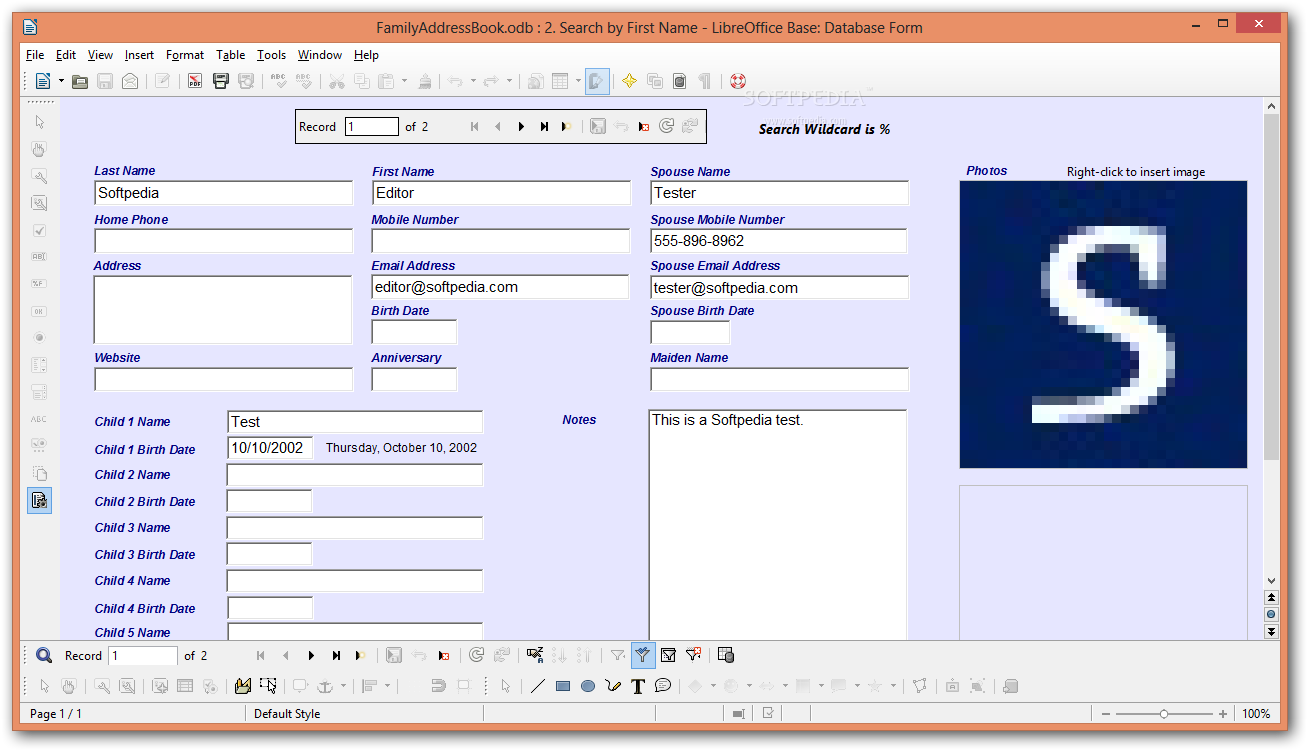1308x751 pixels.
Task: Select the Freeform Line tool
Action: click(613, 686)
